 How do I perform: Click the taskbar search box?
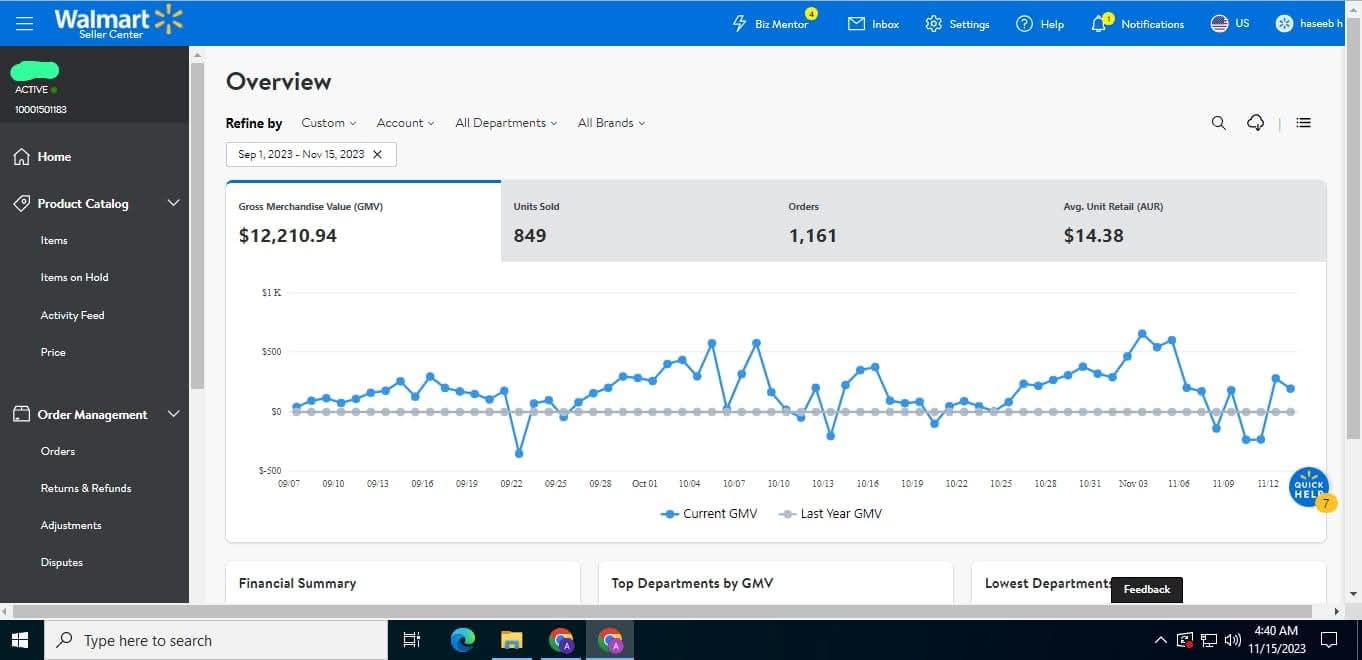coord(215,640)
